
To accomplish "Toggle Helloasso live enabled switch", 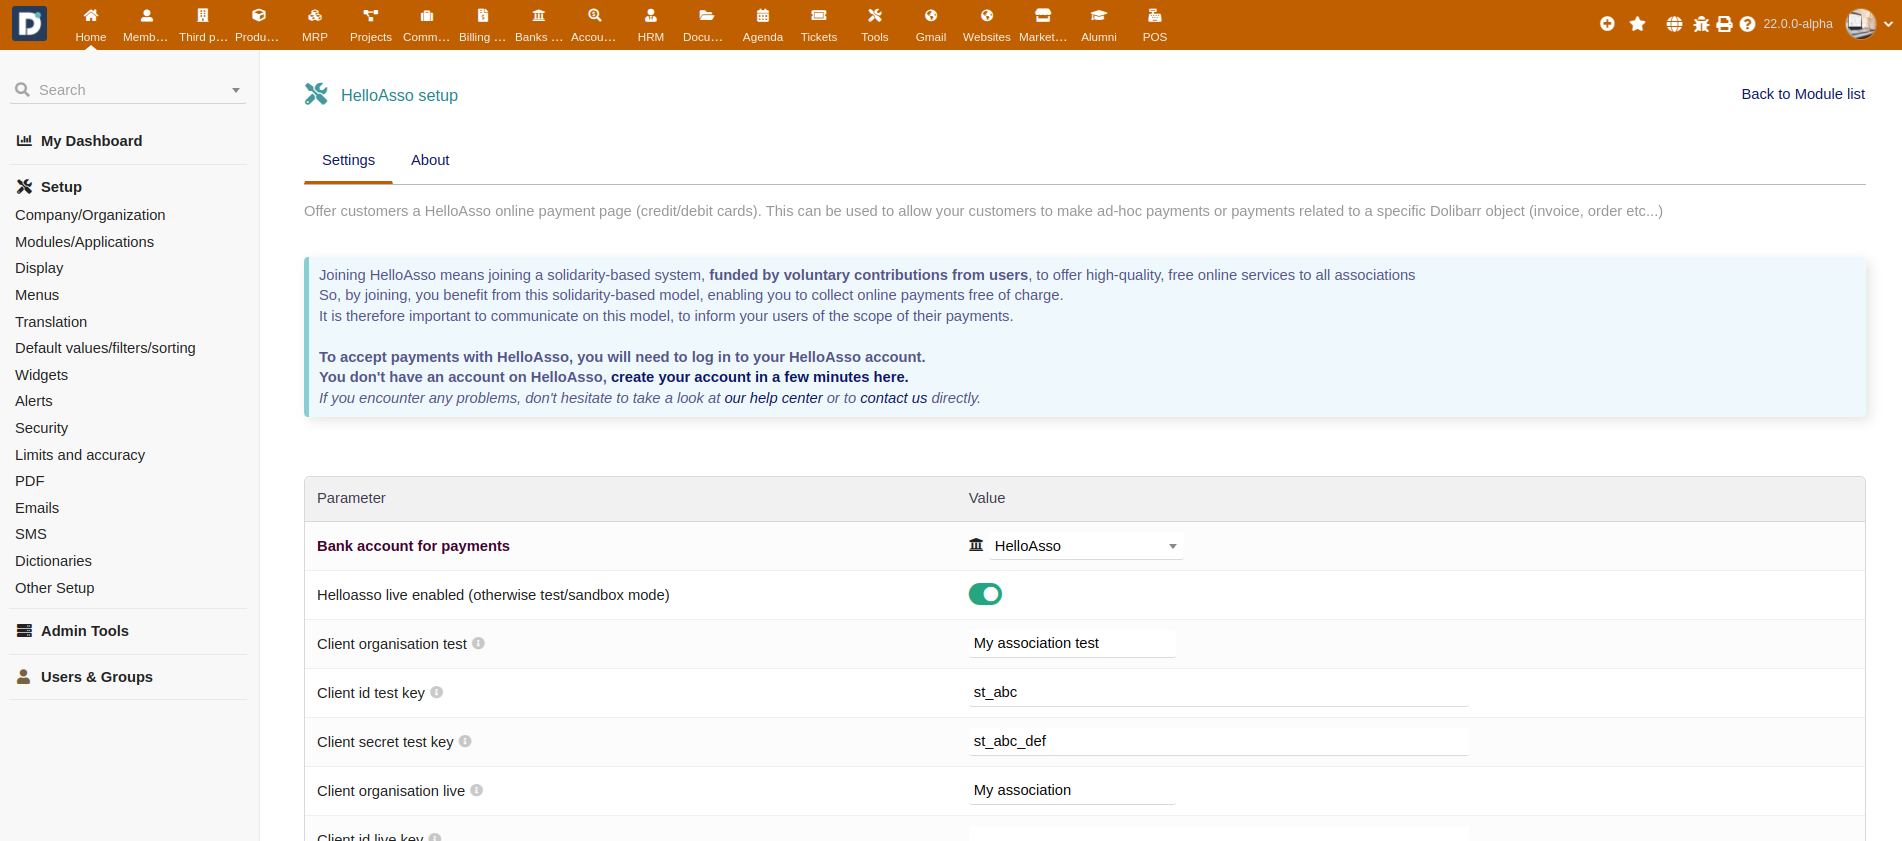I will pos(985,595).
